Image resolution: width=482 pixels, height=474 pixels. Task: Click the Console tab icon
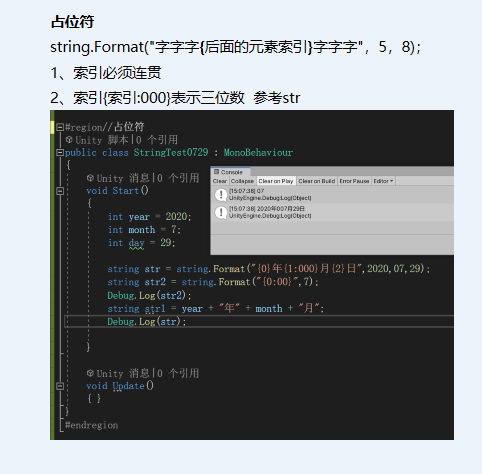(x=217, y=172)
